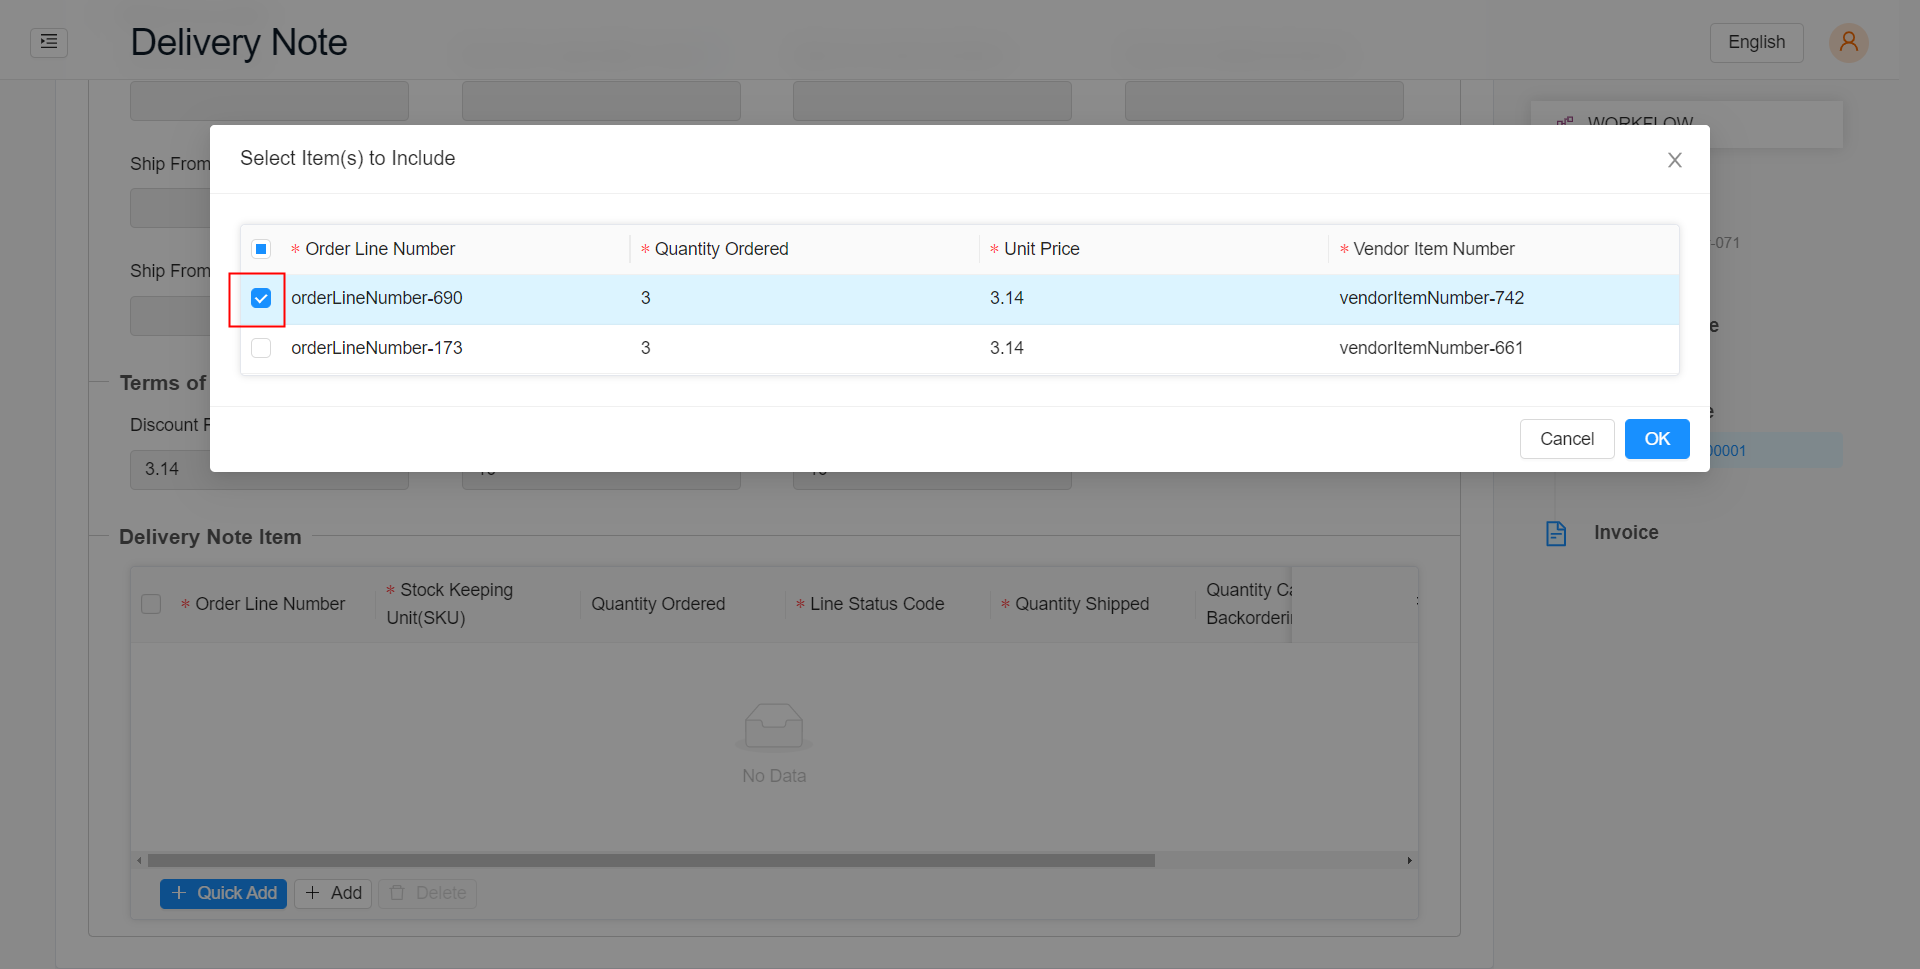Click vendorItemNumber-661 cell
The width and height of the screenshot is (1920, 969).
pos(1431,348)
